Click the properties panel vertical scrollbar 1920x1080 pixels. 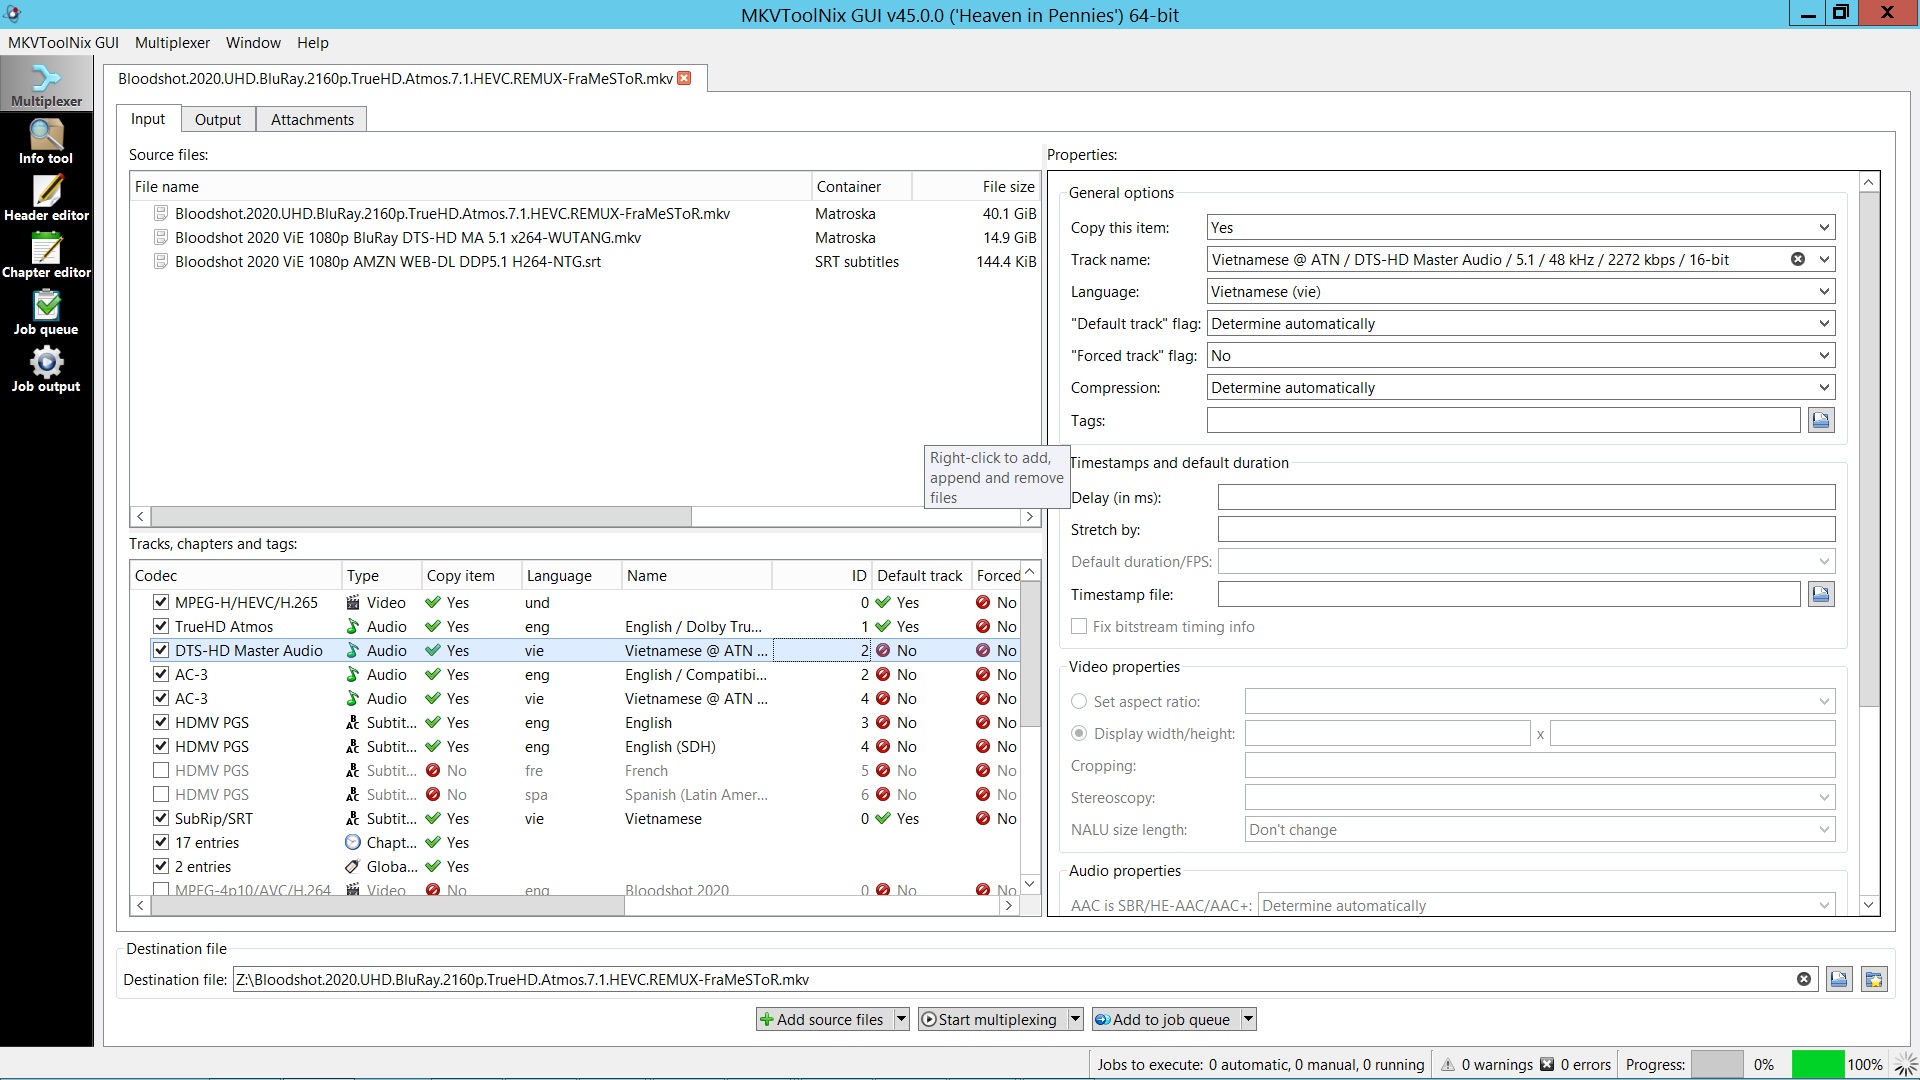(x=1868, y=448)
